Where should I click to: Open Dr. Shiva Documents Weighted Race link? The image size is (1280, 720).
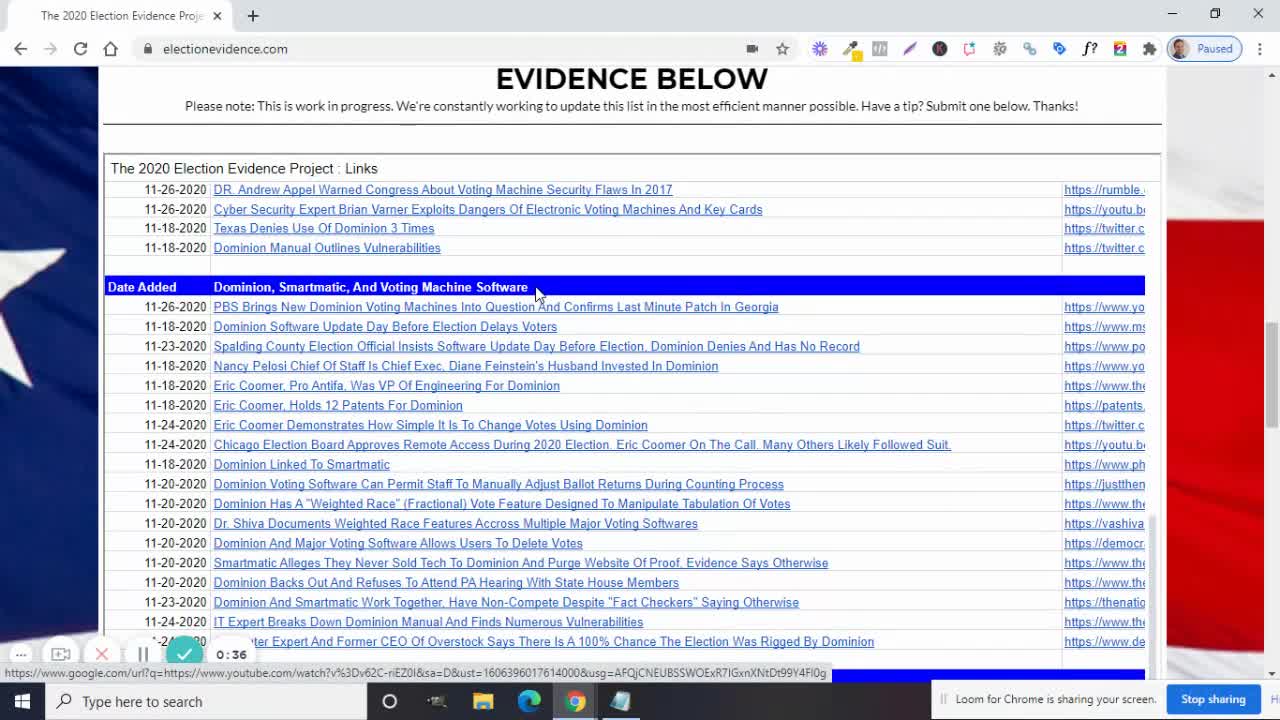point(455,523)
